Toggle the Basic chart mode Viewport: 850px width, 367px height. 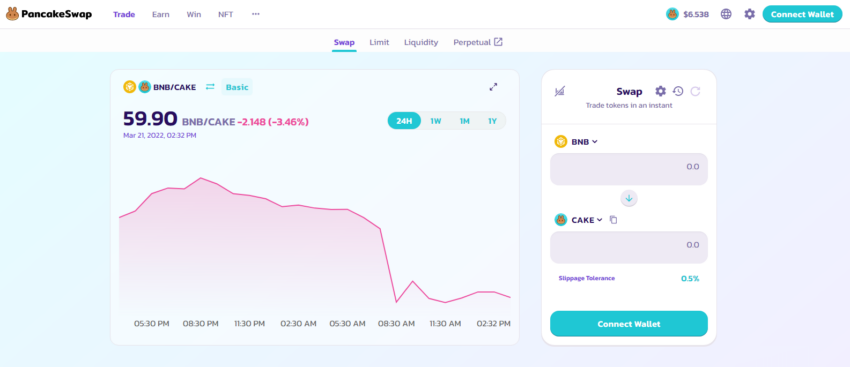[237, 87]
